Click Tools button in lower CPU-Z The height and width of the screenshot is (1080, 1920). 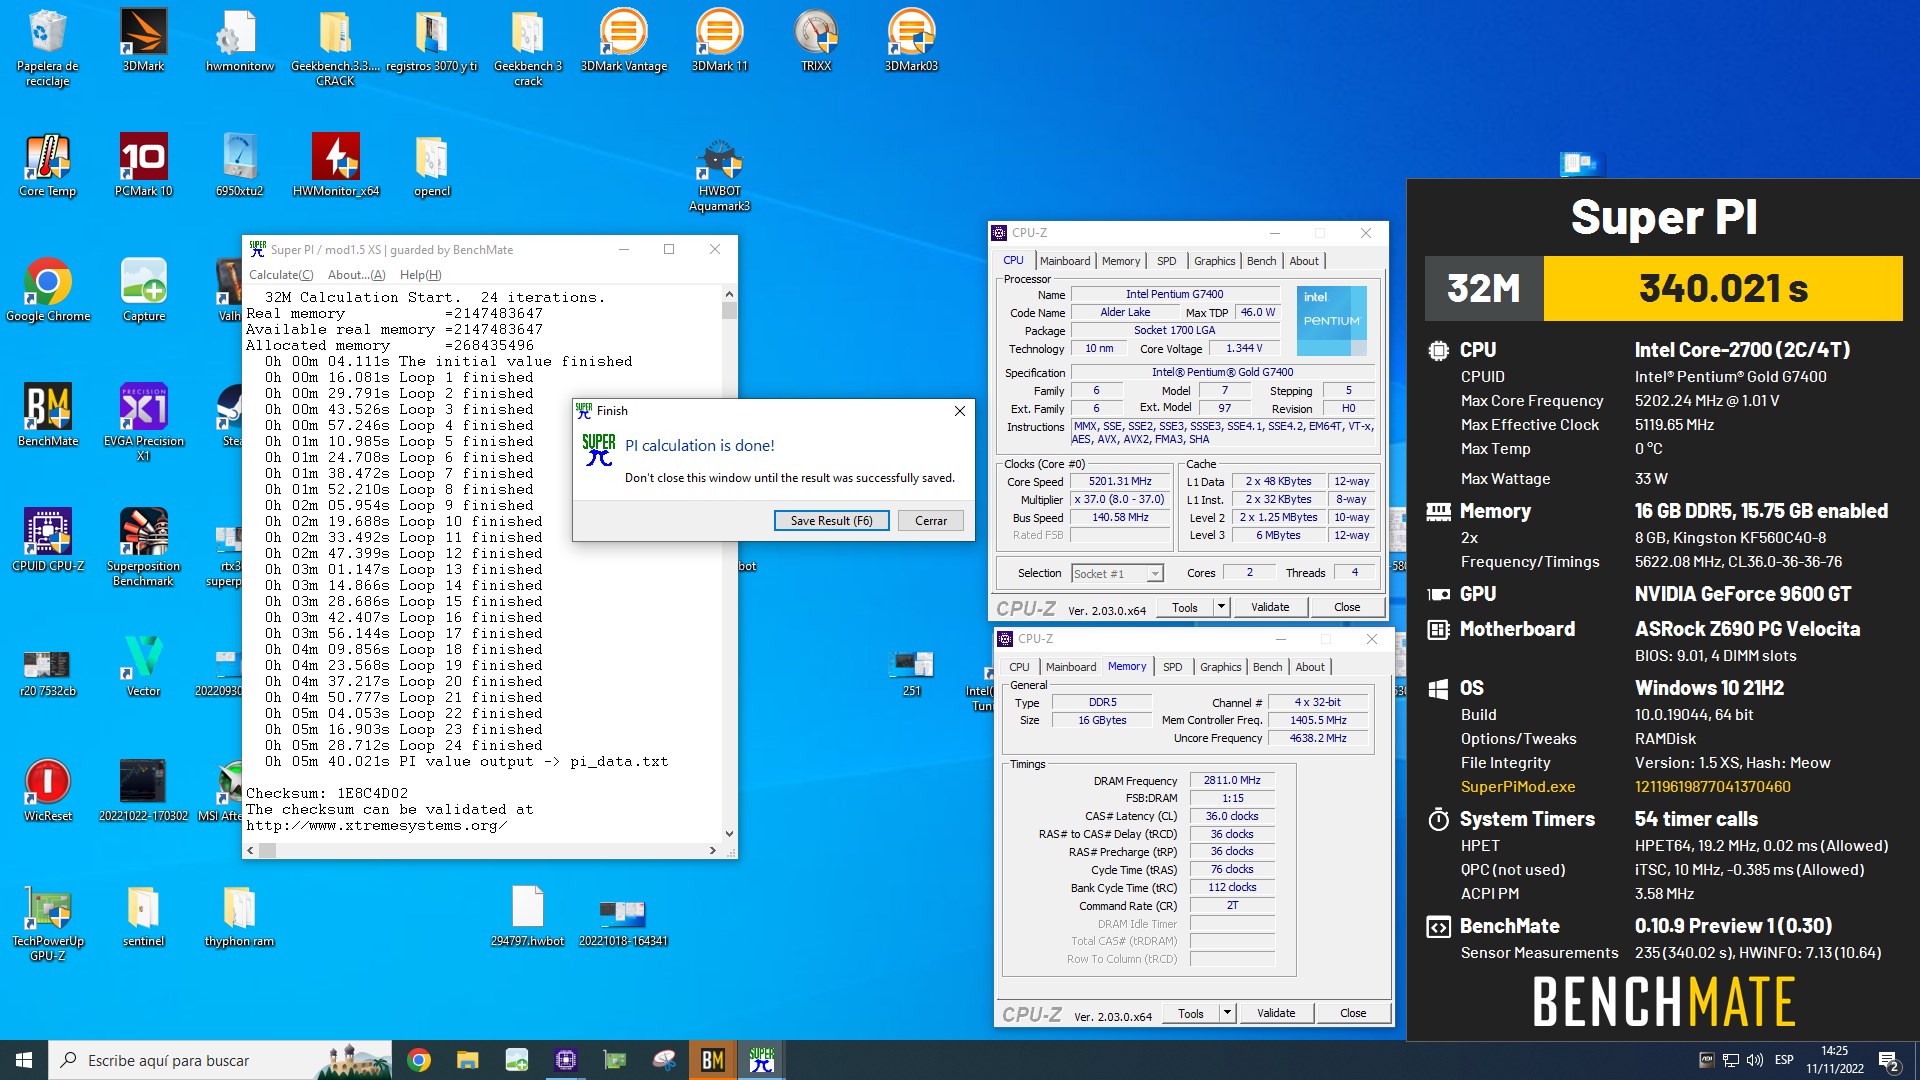[x=1191, y=1013]
